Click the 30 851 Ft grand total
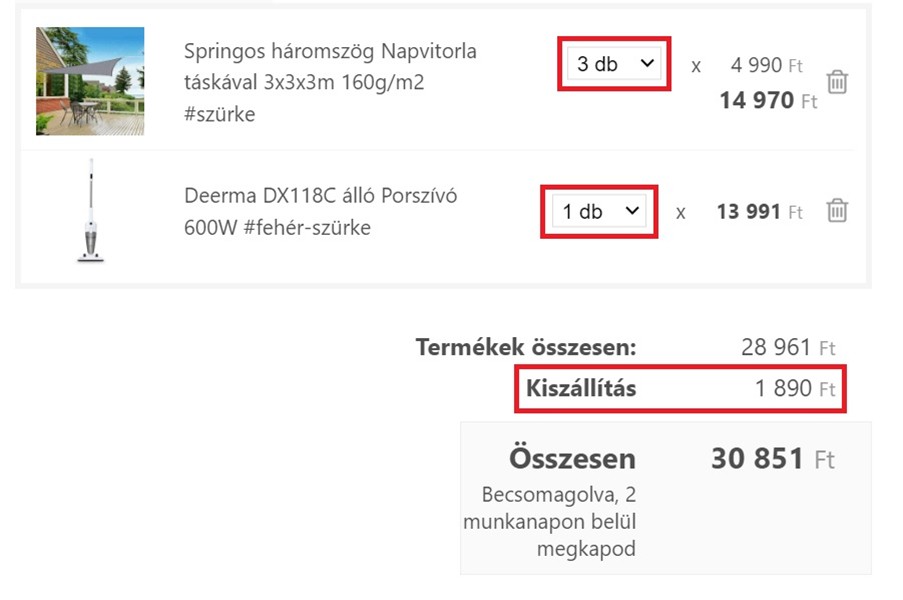903x600 pixels. pos(773,459)
